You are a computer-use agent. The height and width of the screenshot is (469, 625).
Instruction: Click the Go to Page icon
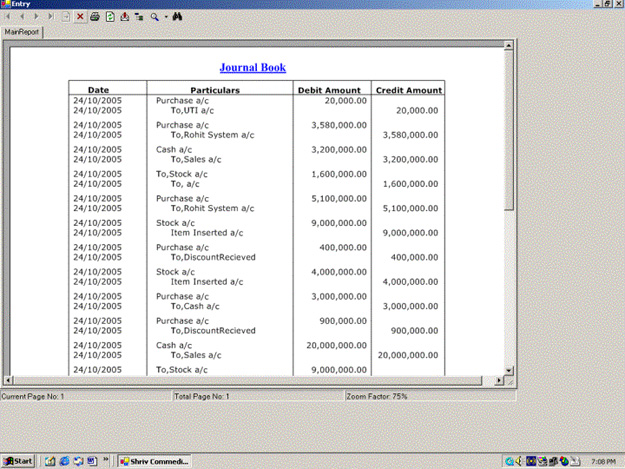coord(66,17)
